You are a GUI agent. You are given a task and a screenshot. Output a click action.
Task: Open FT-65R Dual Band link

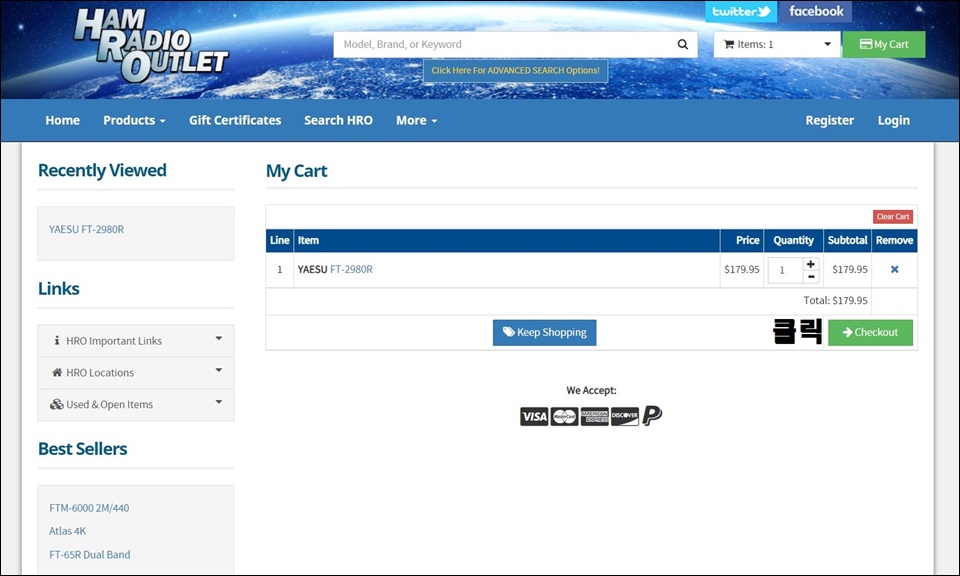coord(90,555)
